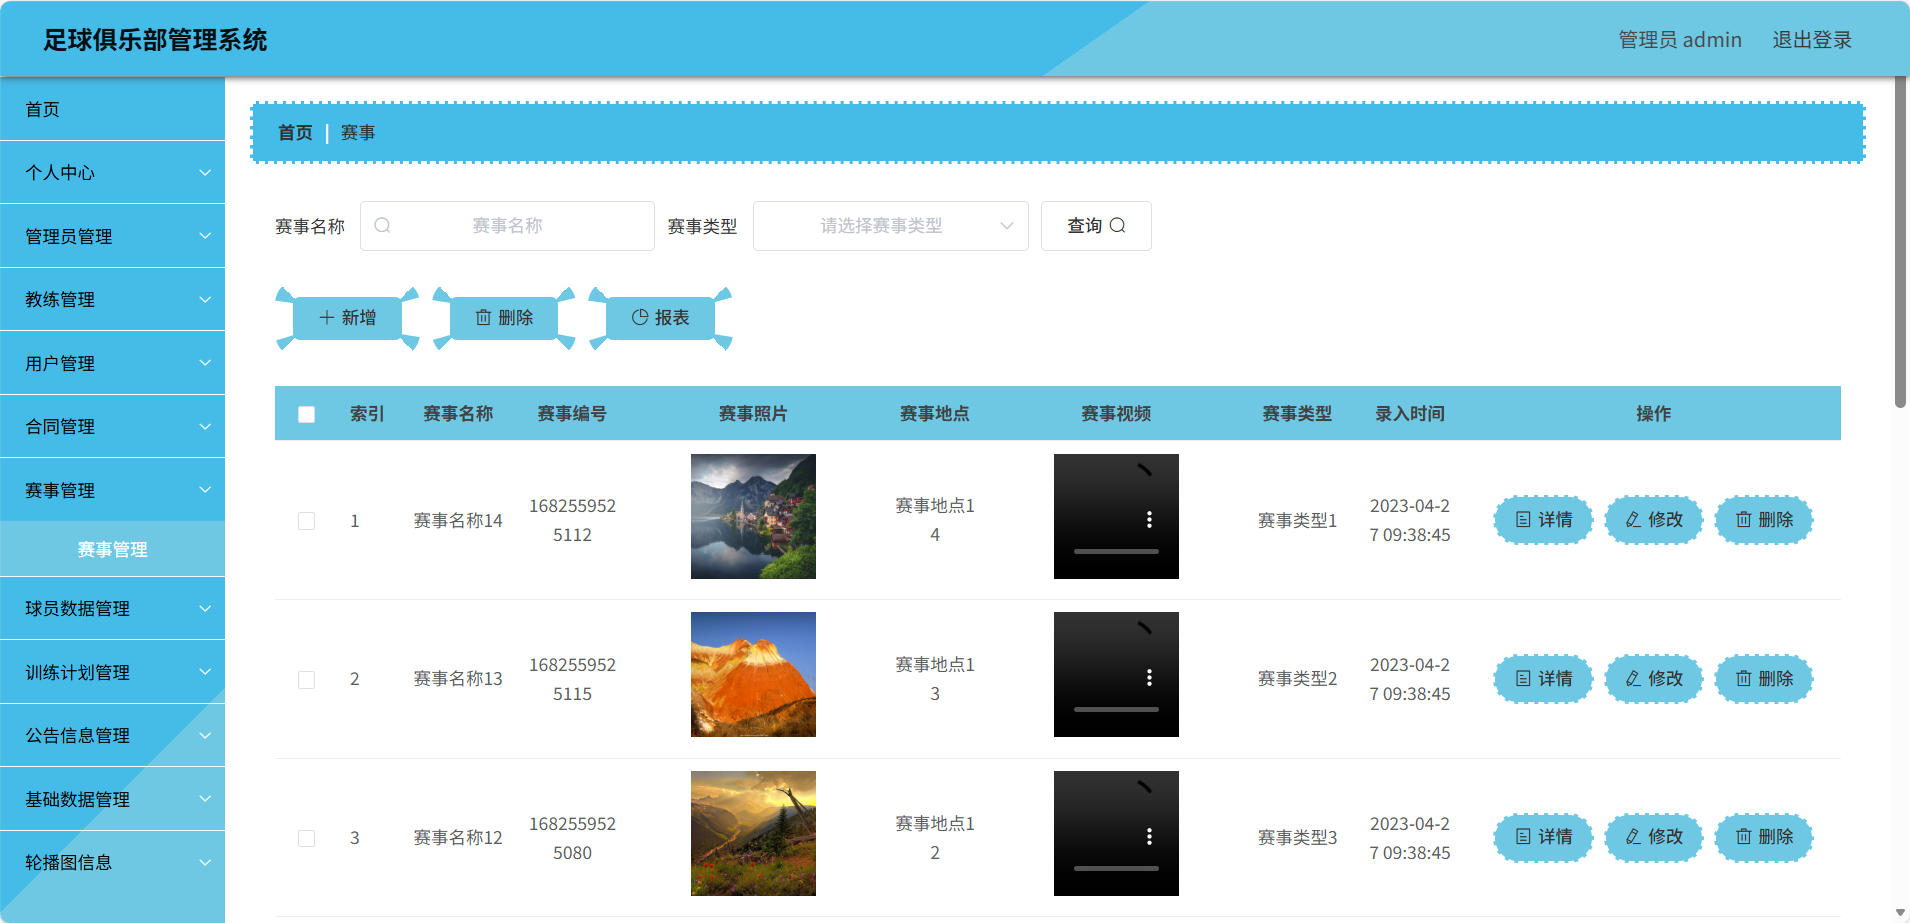Click the page vertical scrollbar
1910x923 pixels.
[x=1900, y=243]
